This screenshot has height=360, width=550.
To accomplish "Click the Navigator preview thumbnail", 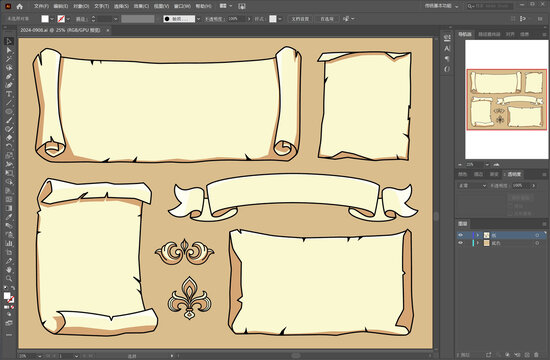I will (x=506, y=100).
